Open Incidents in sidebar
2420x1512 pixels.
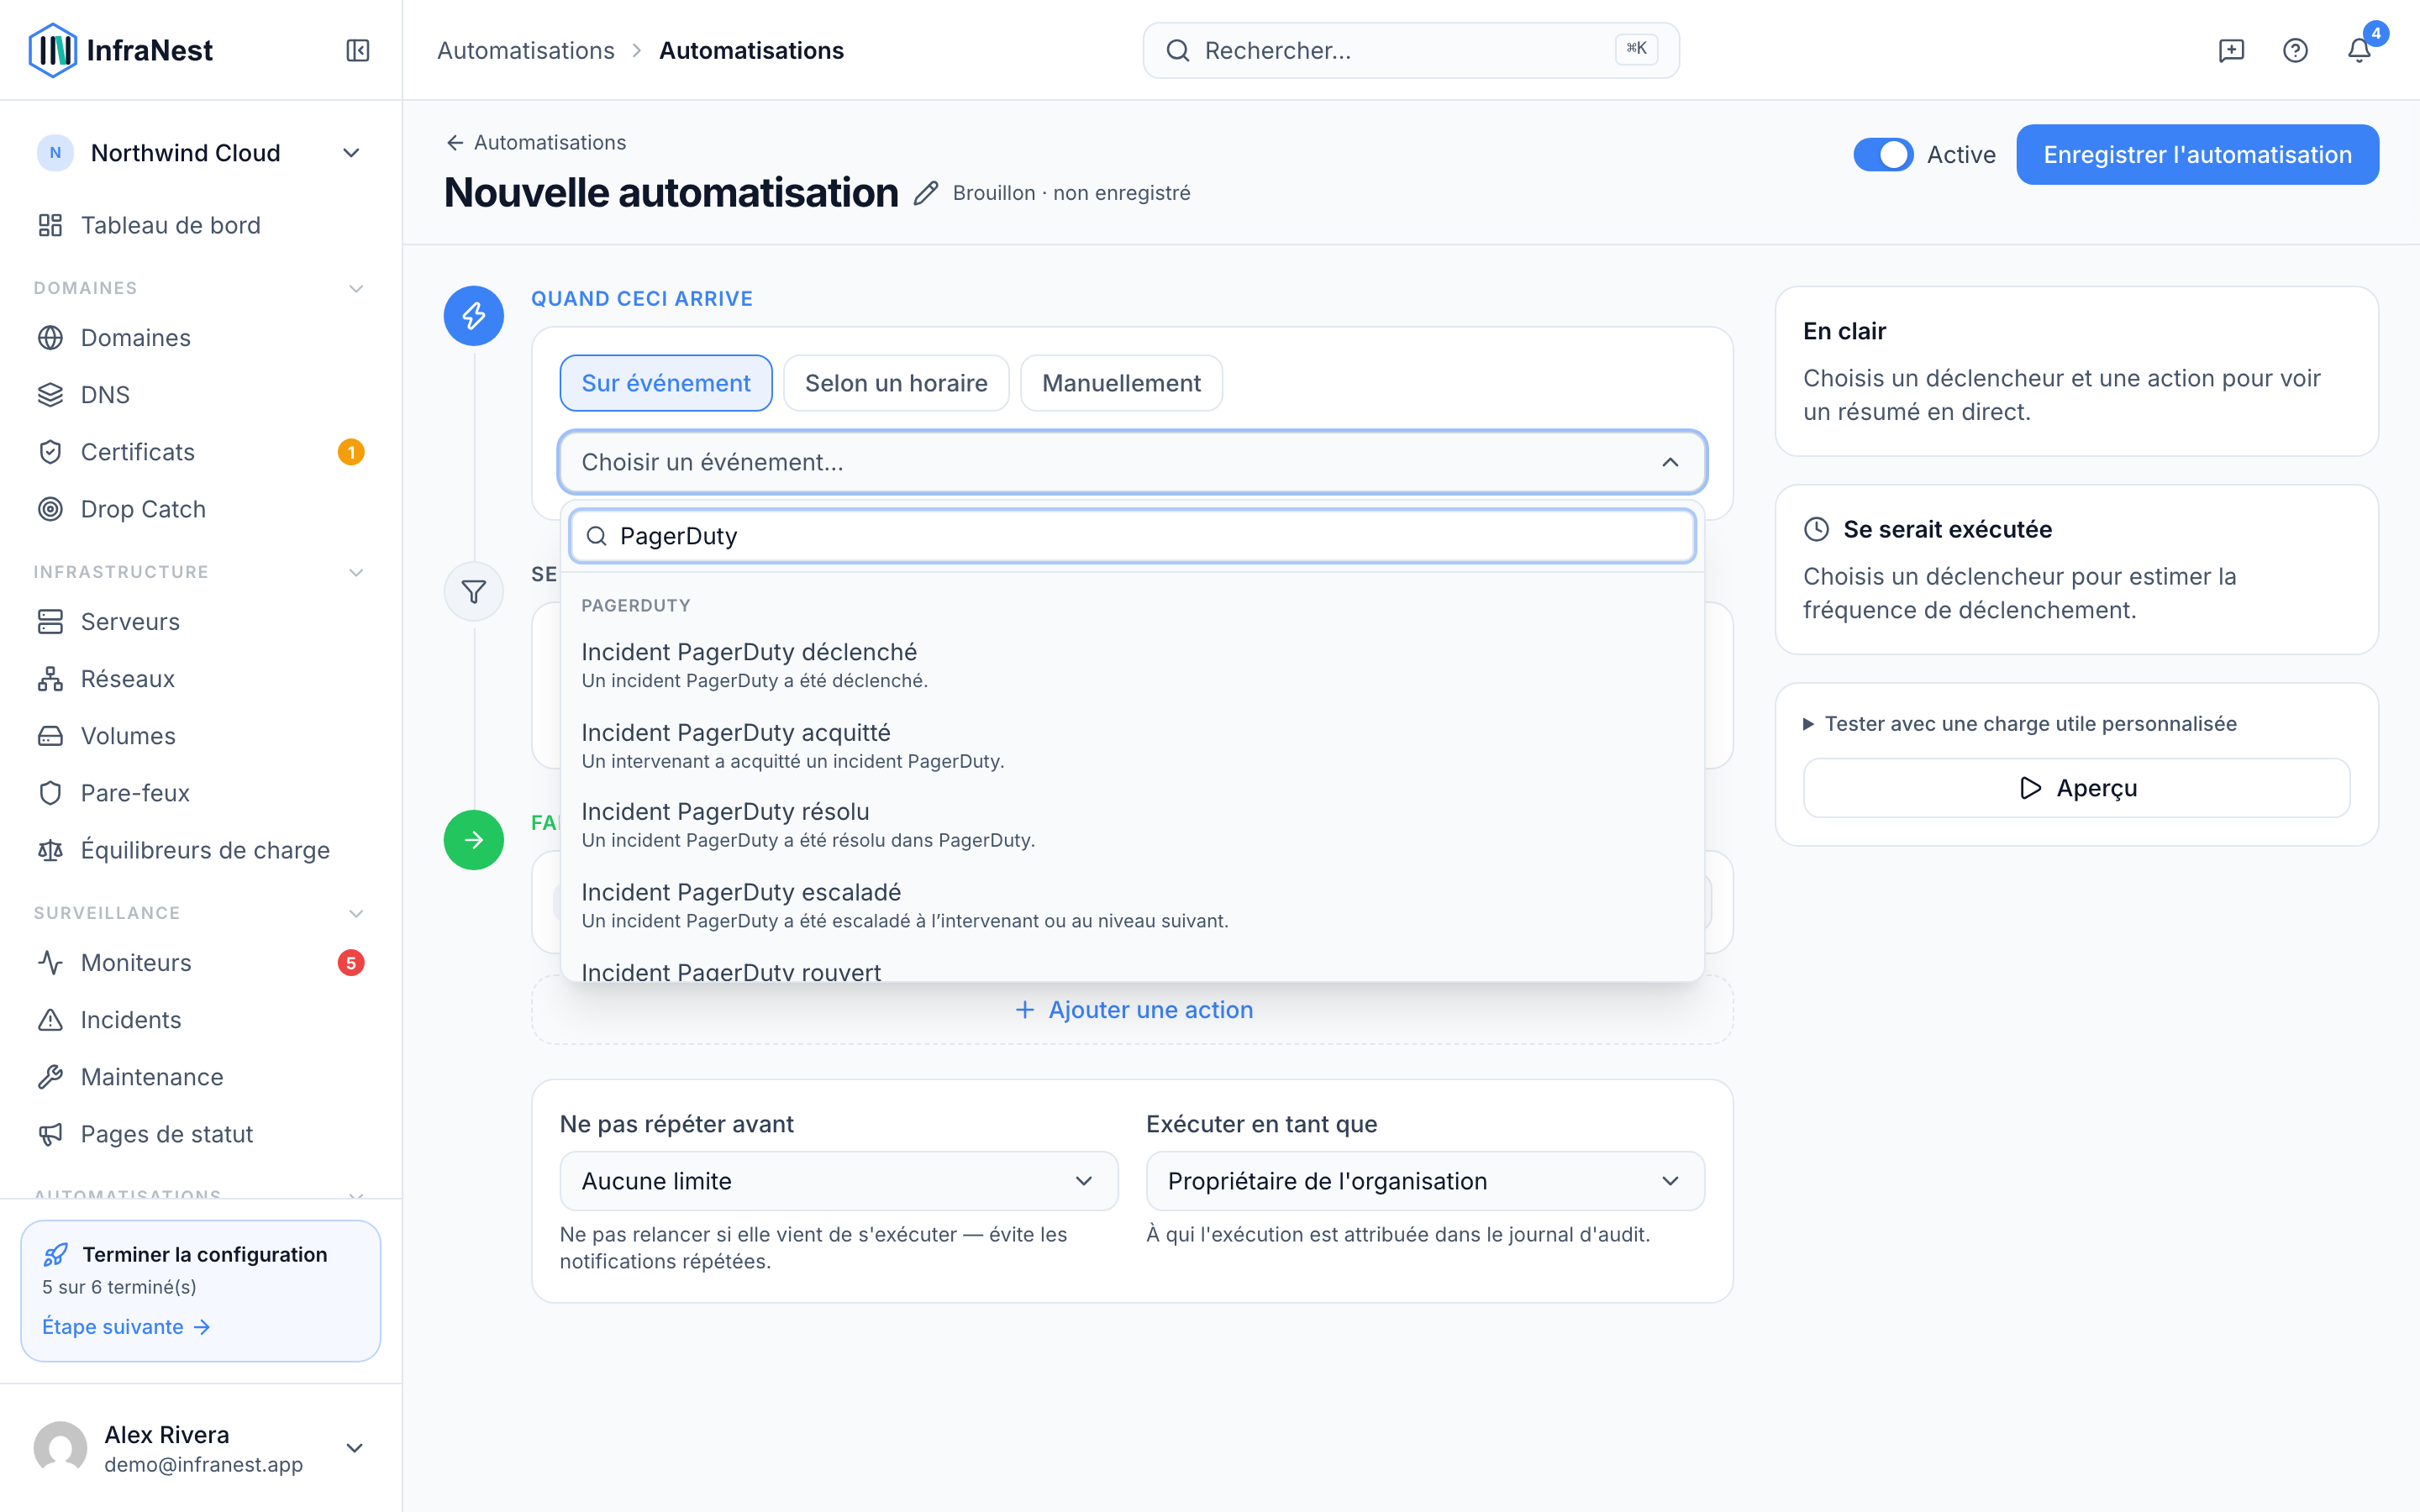200,1019
